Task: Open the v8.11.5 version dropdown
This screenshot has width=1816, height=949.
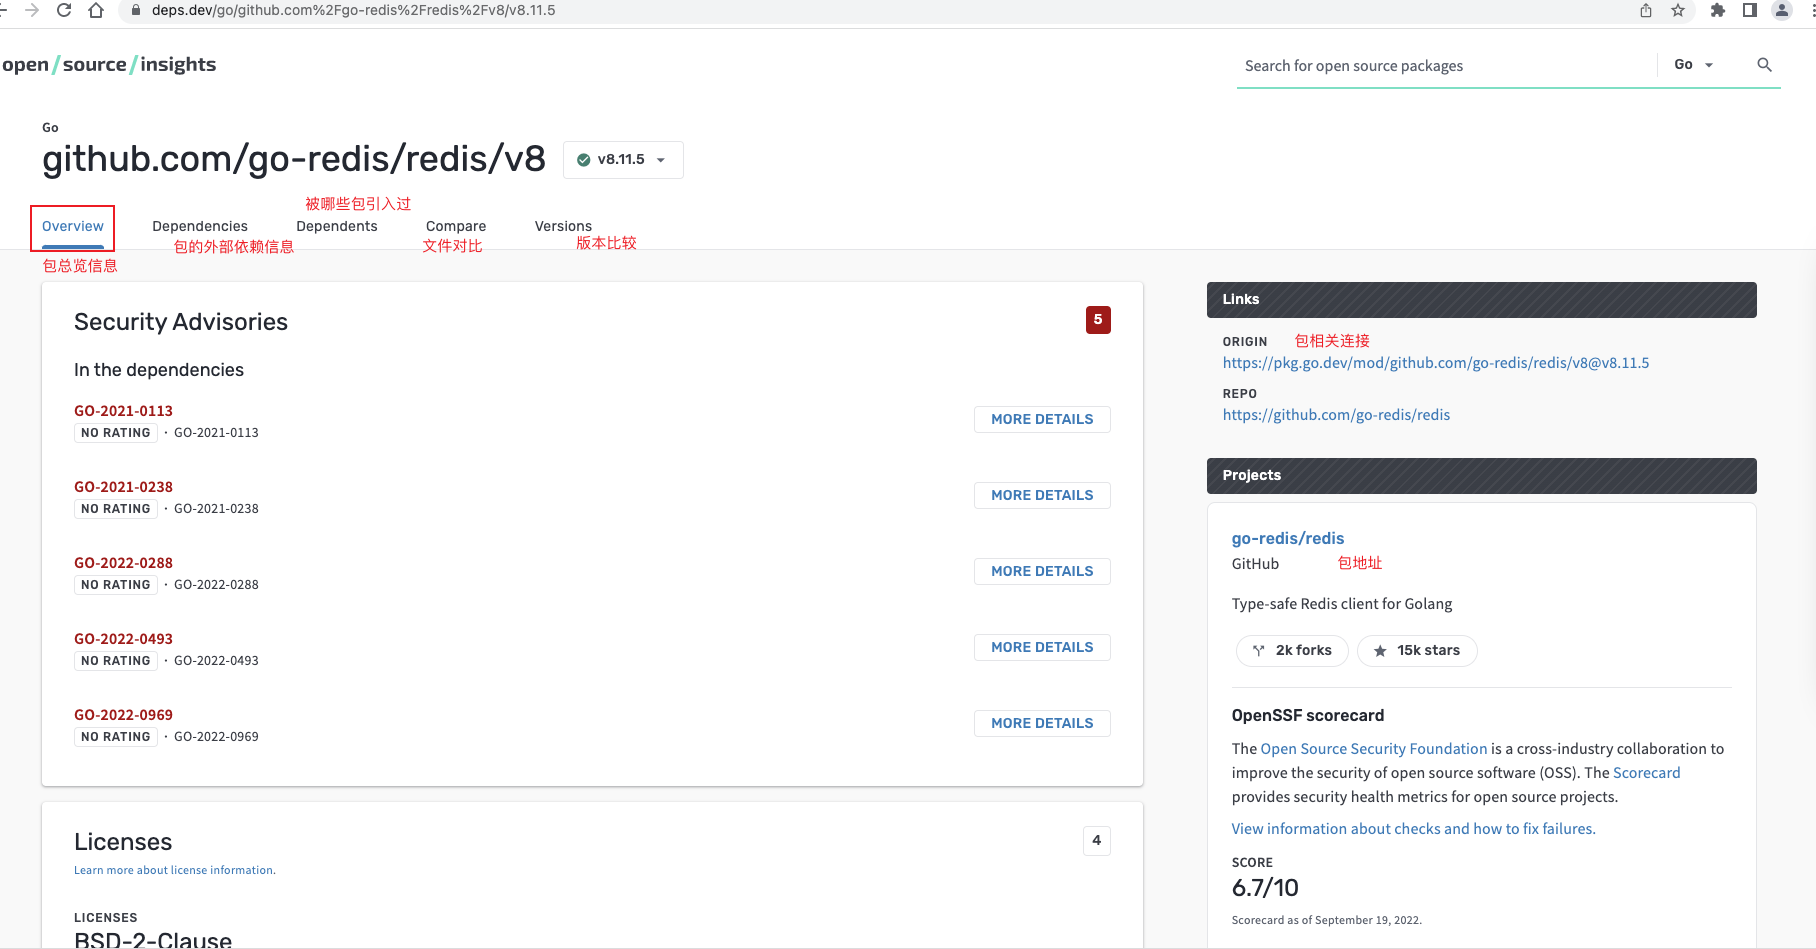Action: 623,160
